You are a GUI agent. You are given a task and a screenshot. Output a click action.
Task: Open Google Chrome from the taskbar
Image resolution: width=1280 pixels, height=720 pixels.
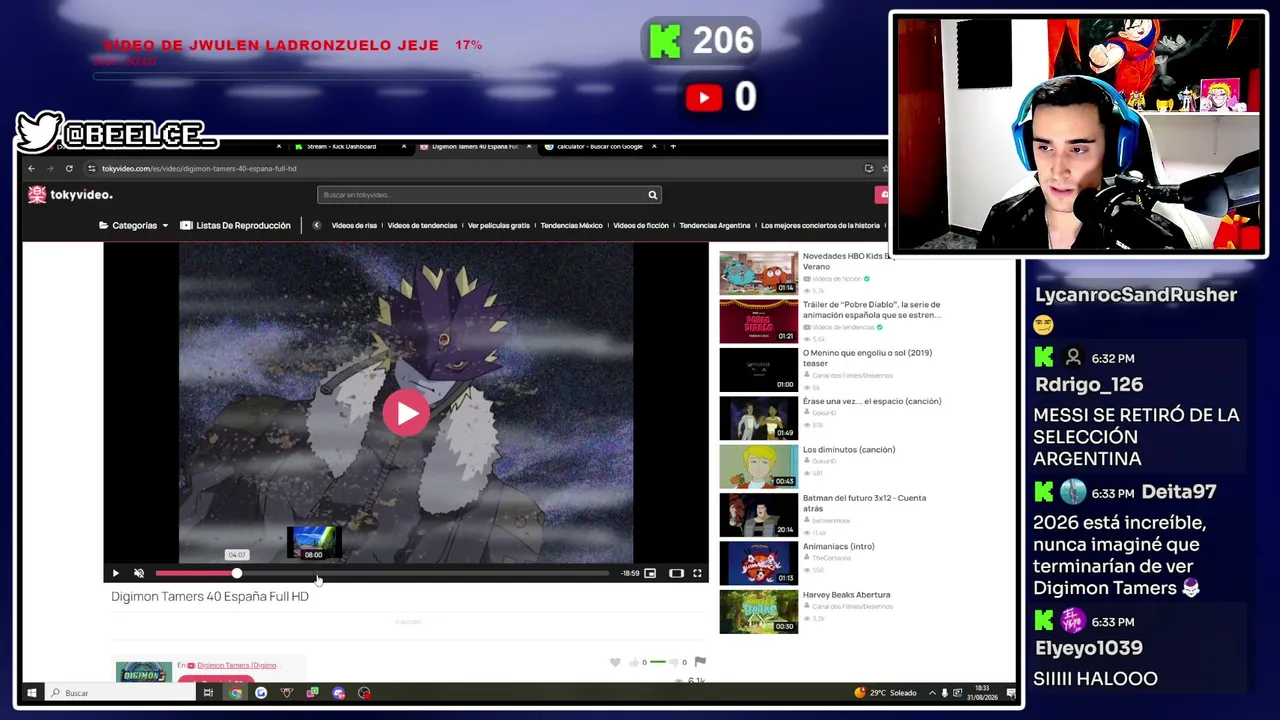pyautogui.click(x=235, y=693)
